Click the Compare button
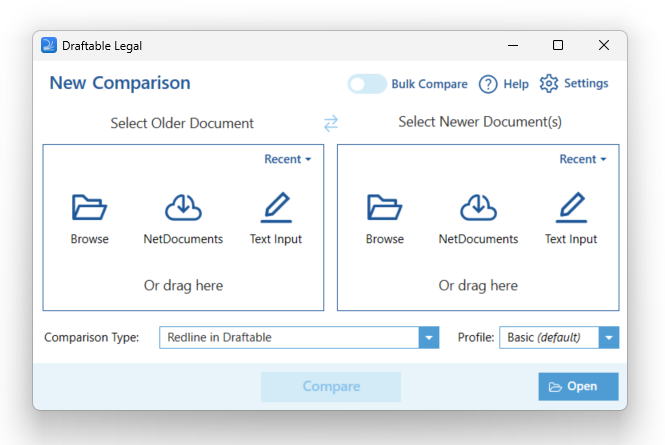 [x=331, y=386]
